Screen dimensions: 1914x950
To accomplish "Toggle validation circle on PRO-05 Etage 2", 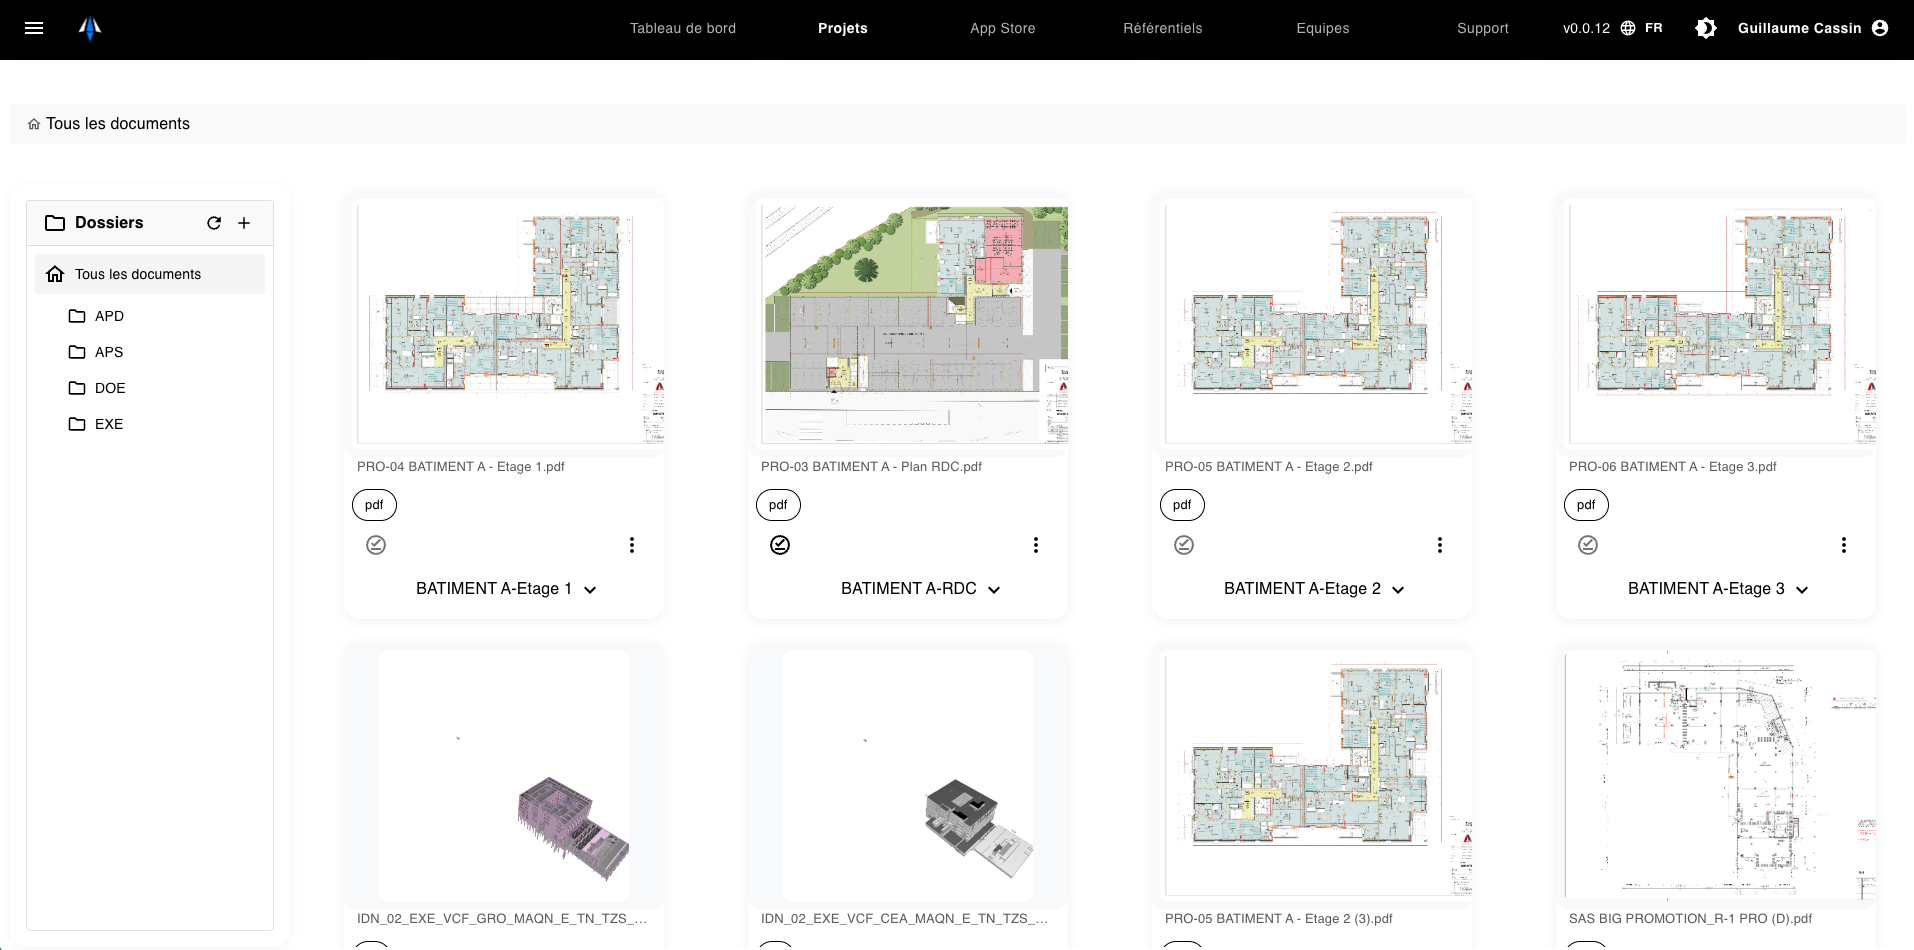I will pyautogui.click(x=1183, y=545).
